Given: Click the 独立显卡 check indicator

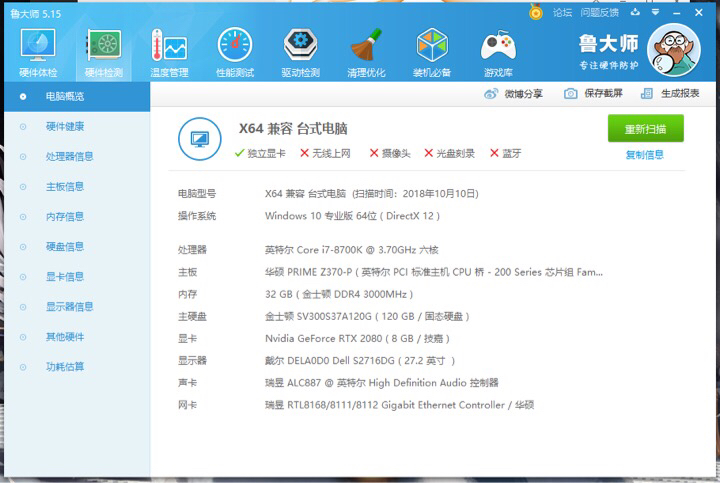Looking at the screenshot, I should coord(260,153).
